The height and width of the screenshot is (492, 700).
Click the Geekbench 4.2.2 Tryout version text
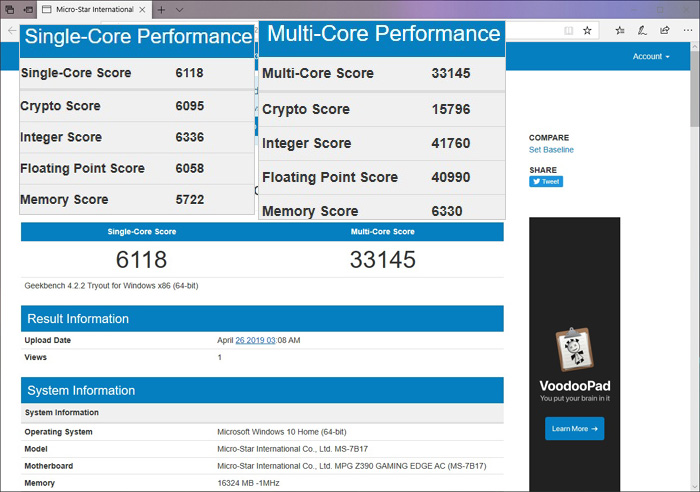coord(111,286)
